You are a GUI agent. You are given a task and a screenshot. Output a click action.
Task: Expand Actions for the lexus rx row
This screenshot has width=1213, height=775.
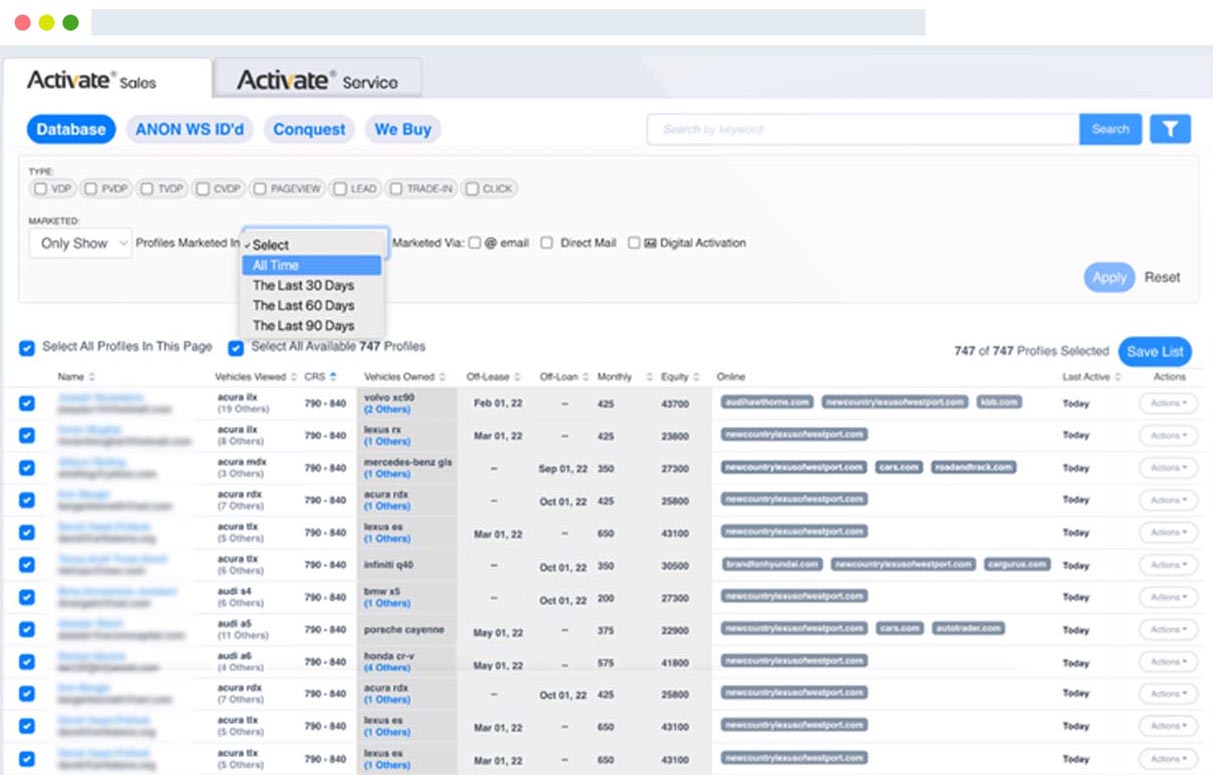click(x=1168, y=435)
